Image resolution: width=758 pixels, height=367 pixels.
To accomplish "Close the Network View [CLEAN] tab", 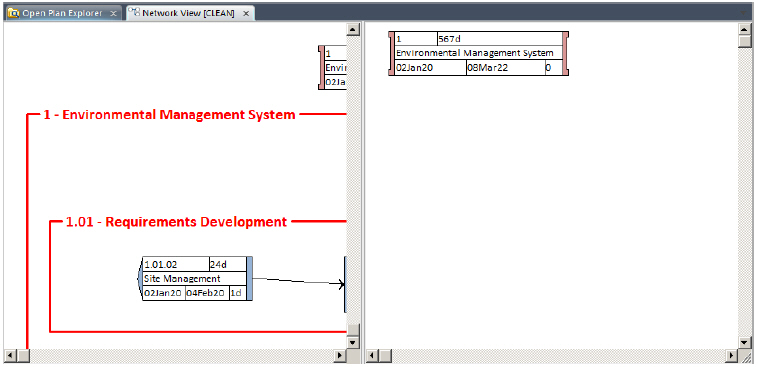I will pos(246,14).
